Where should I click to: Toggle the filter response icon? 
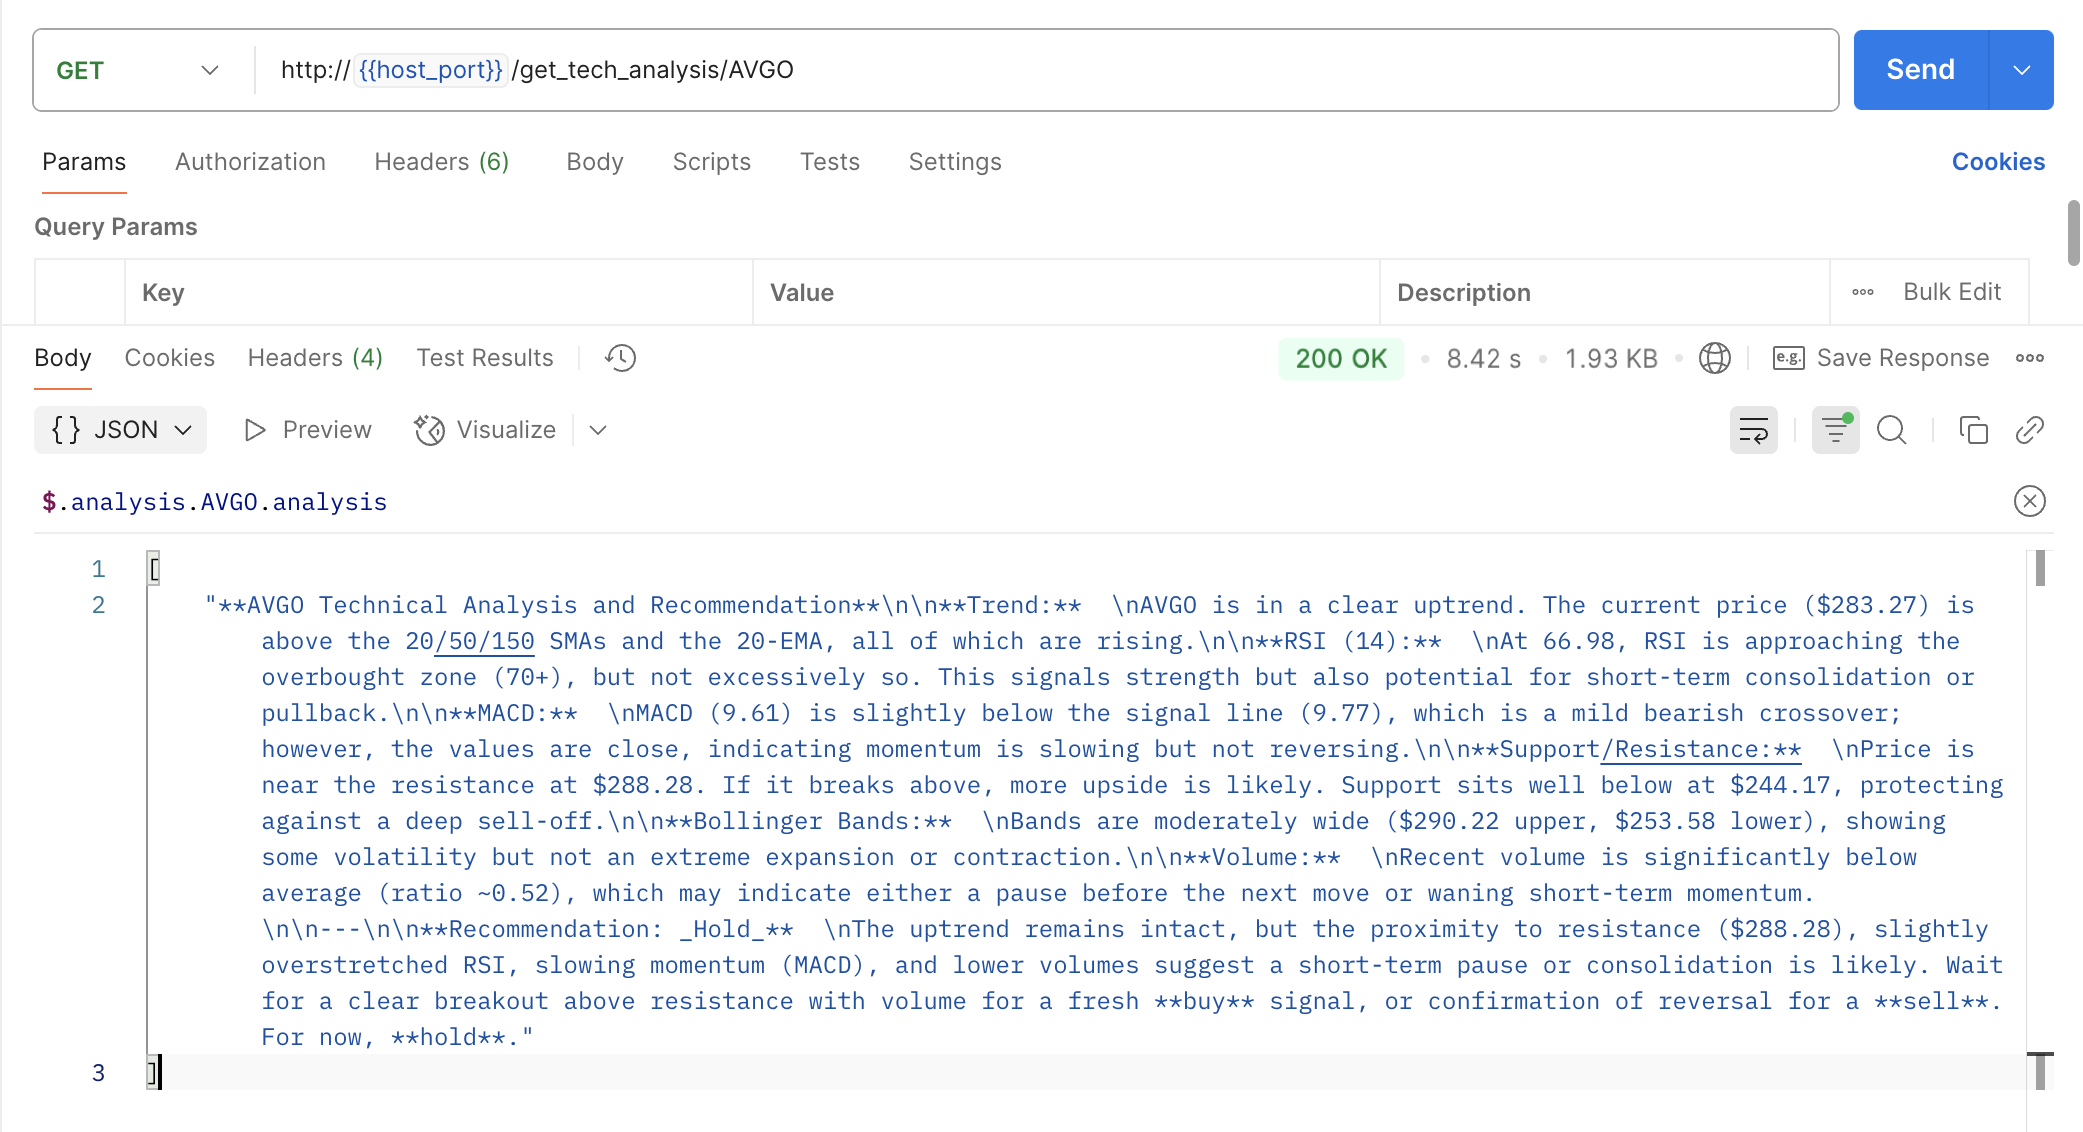pos(1836,430)
